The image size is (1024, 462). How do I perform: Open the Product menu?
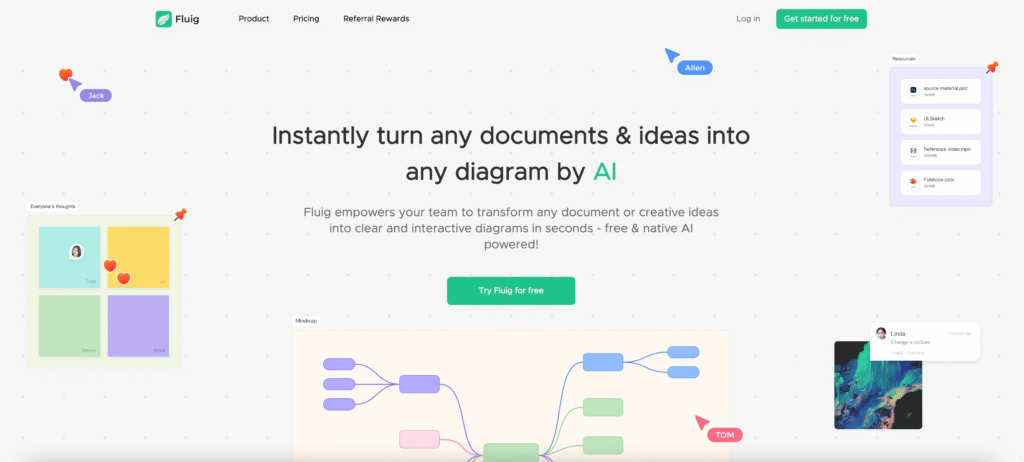coord(253,19)
